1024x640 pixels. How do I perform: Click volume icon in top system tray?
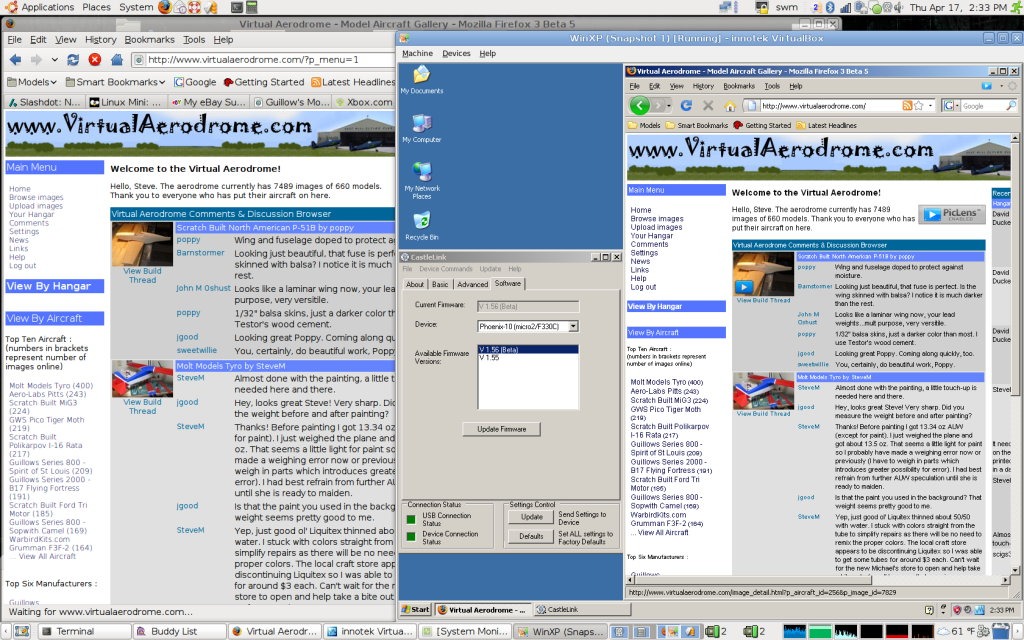pos(899,7)
